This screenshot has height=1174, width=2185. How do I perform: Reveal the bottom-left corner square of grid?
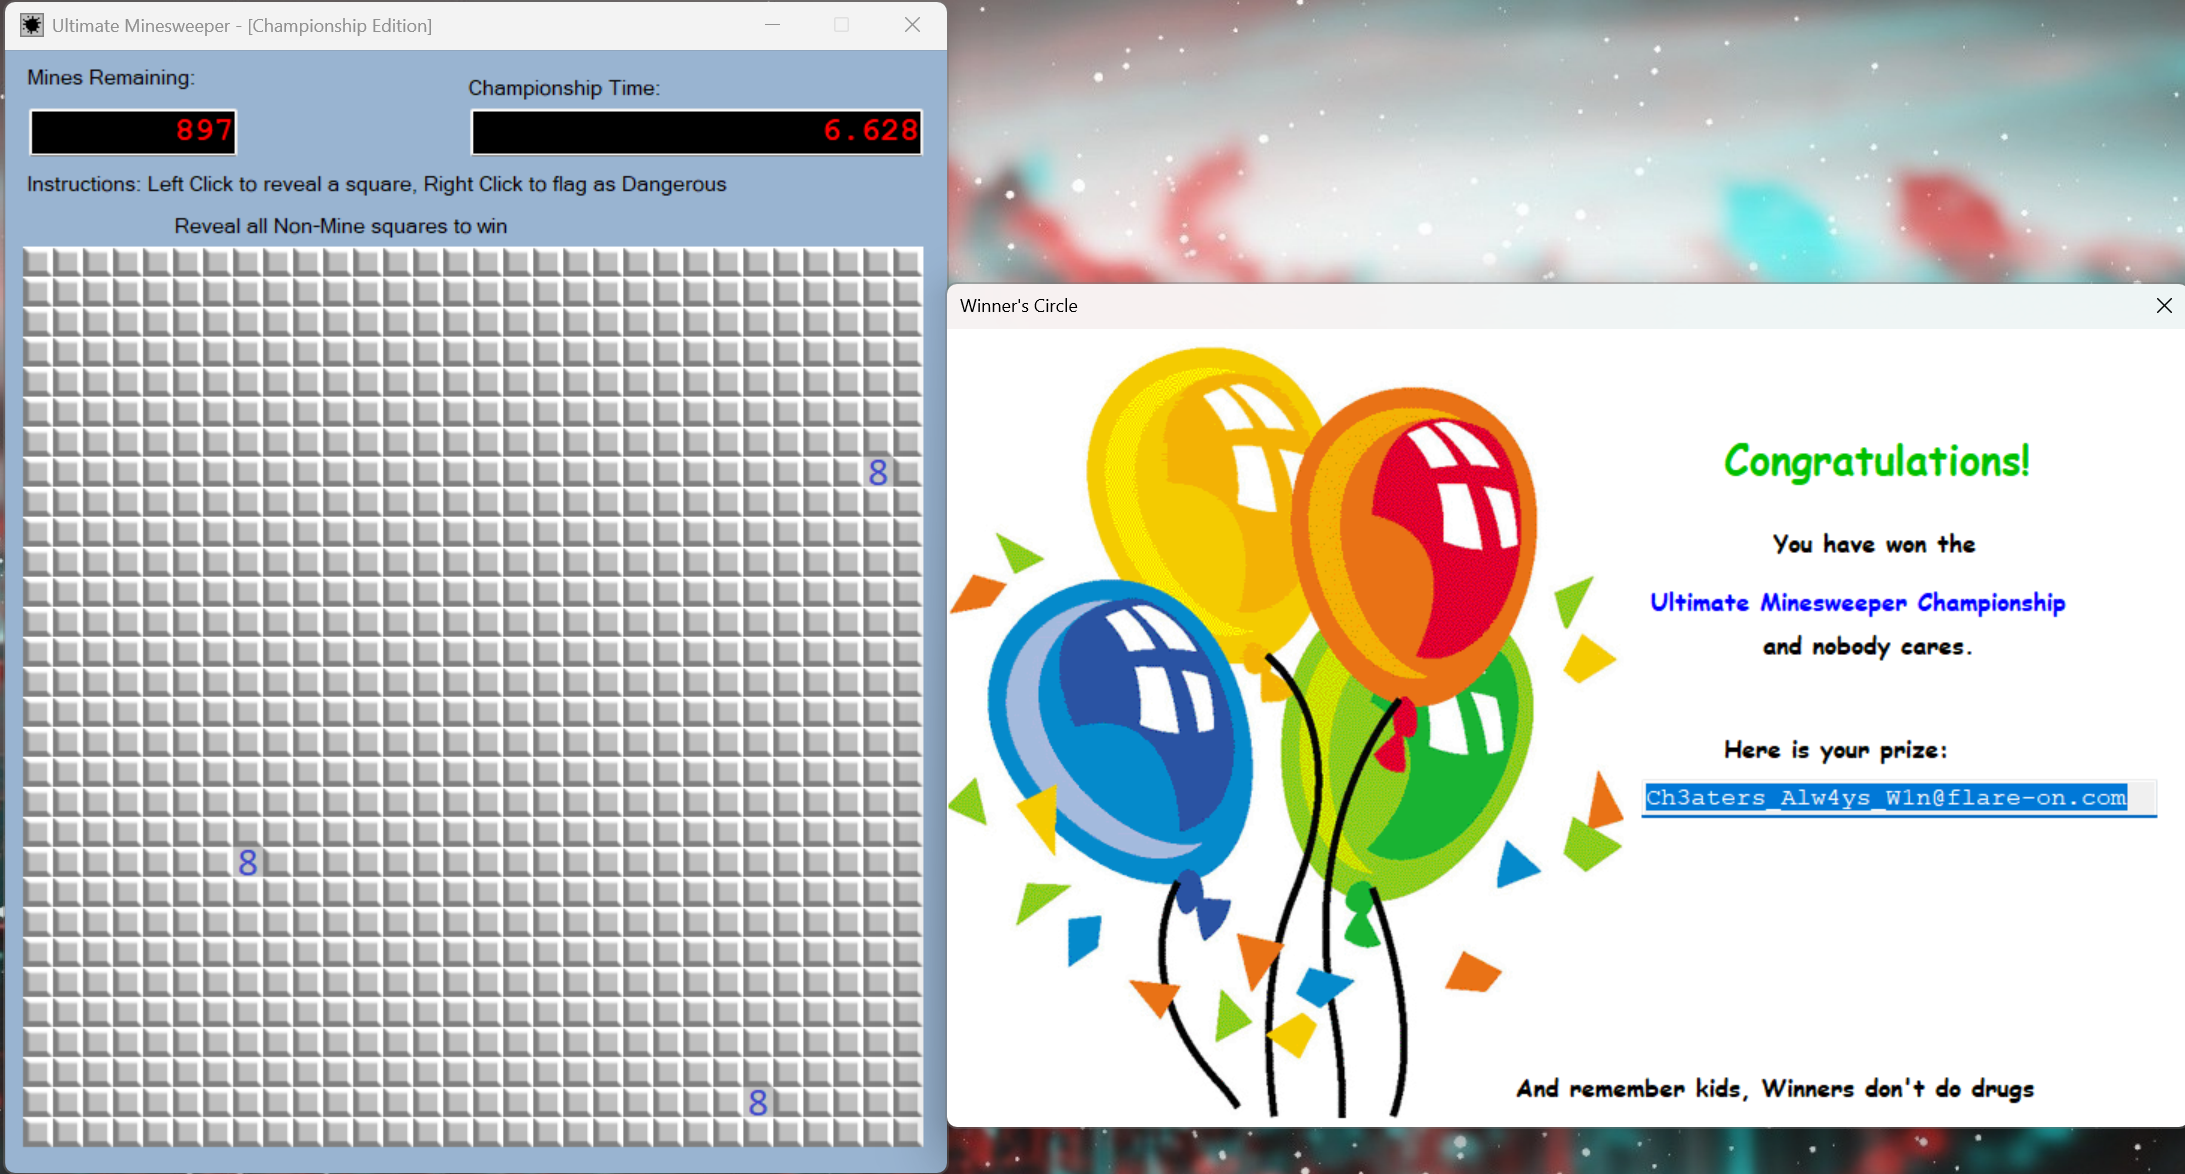(x=37, y=1132)
